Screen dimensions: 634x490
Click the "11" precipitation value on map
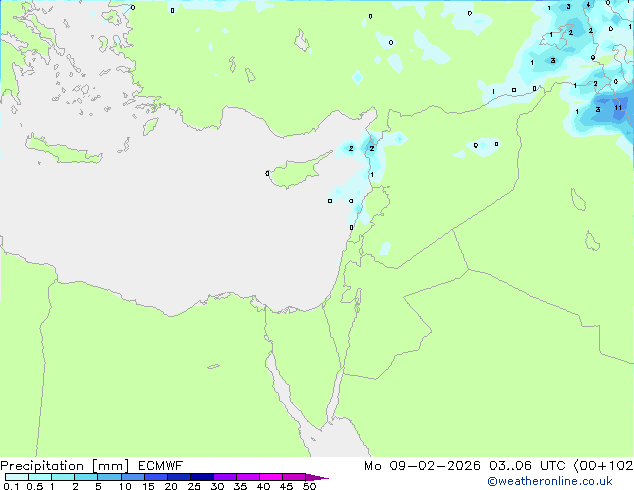(x=618, y=108)
